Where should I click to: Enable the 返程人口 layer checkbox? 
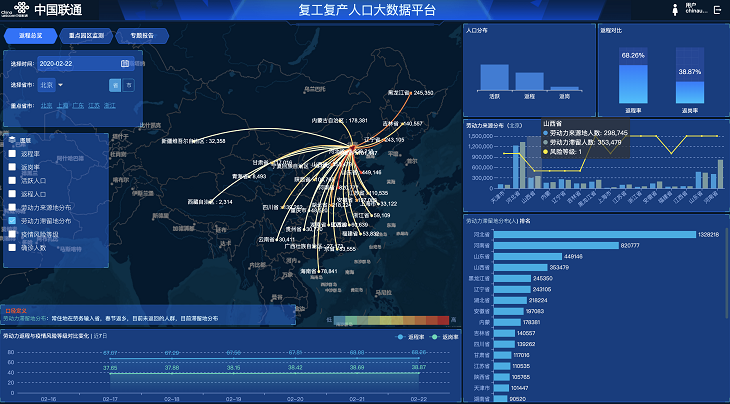coord(12,194)
